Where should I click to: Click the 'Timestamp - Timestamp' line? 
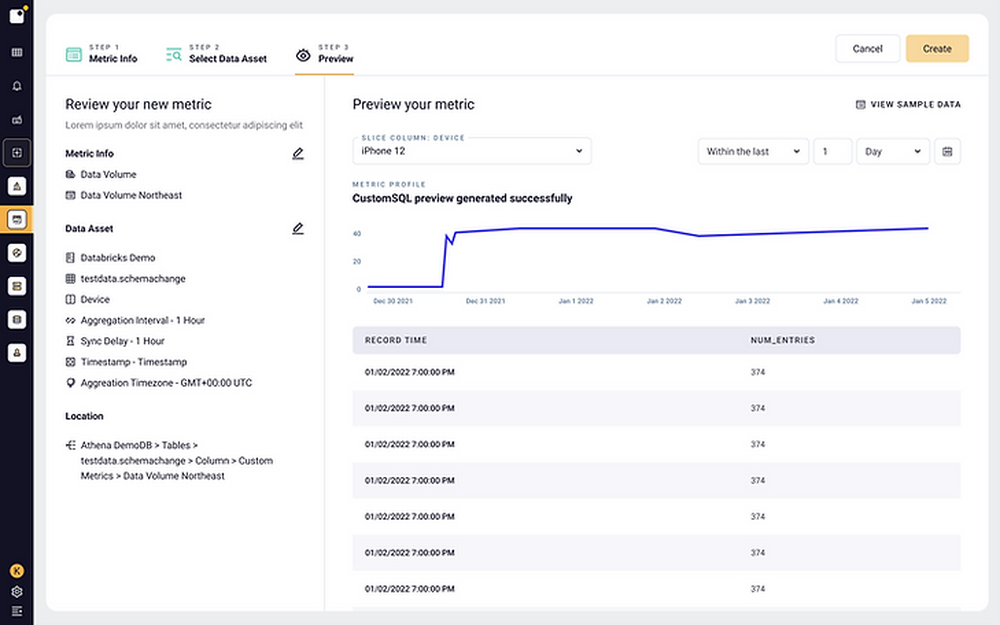click(x=134, y=362)
